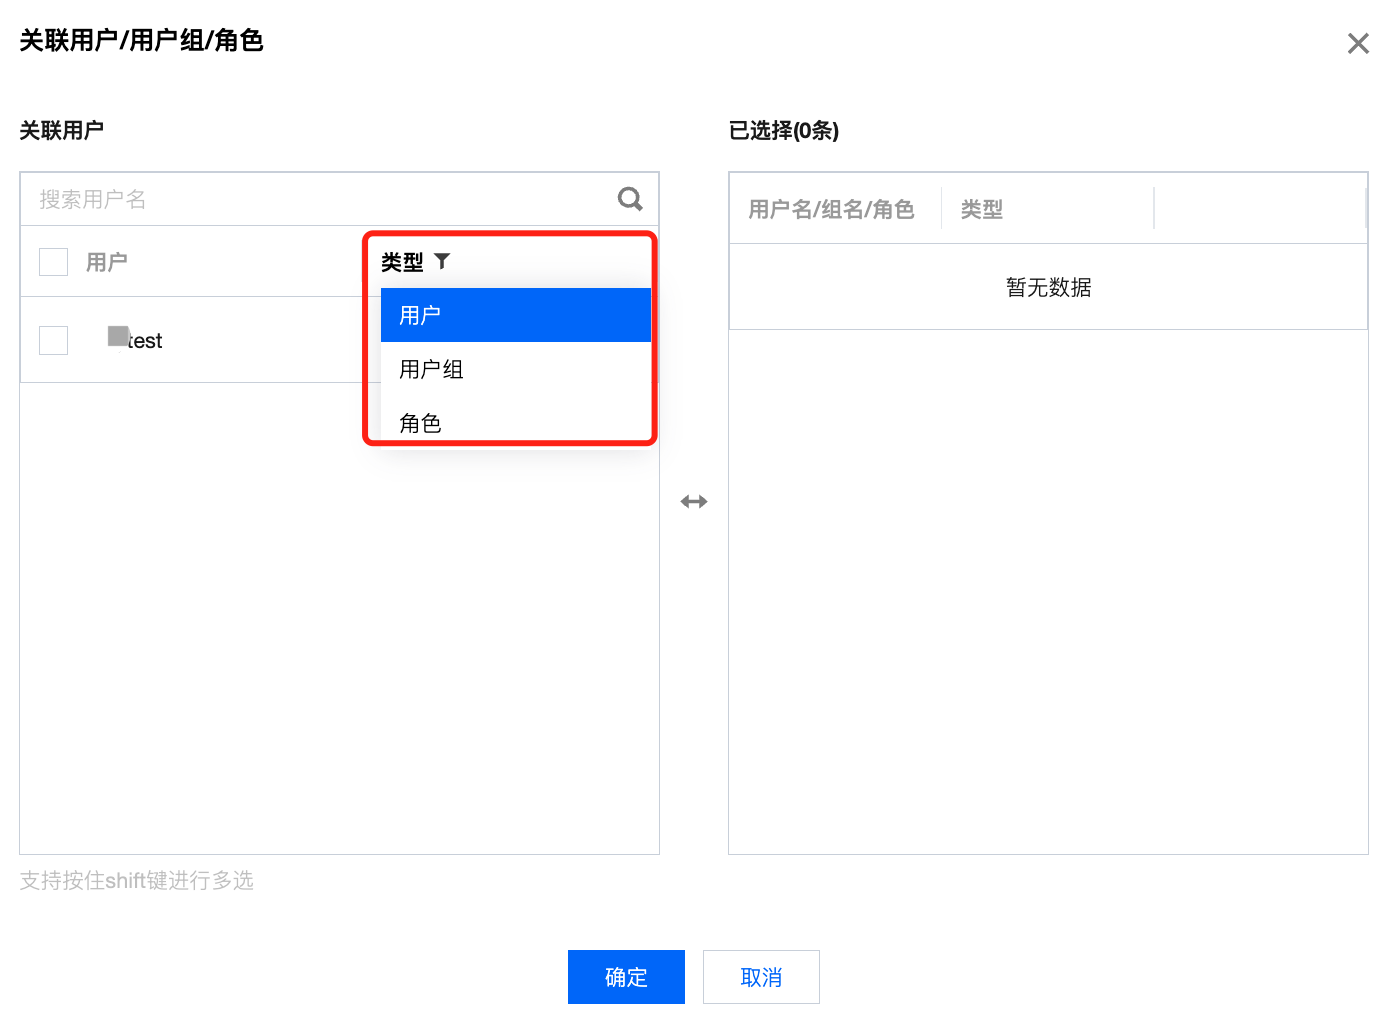Image resolution: width=1390 pixels, height=1022 pixels.
Task: Click the 用户名/组名/角色 column header
Action: click(831, 209)
